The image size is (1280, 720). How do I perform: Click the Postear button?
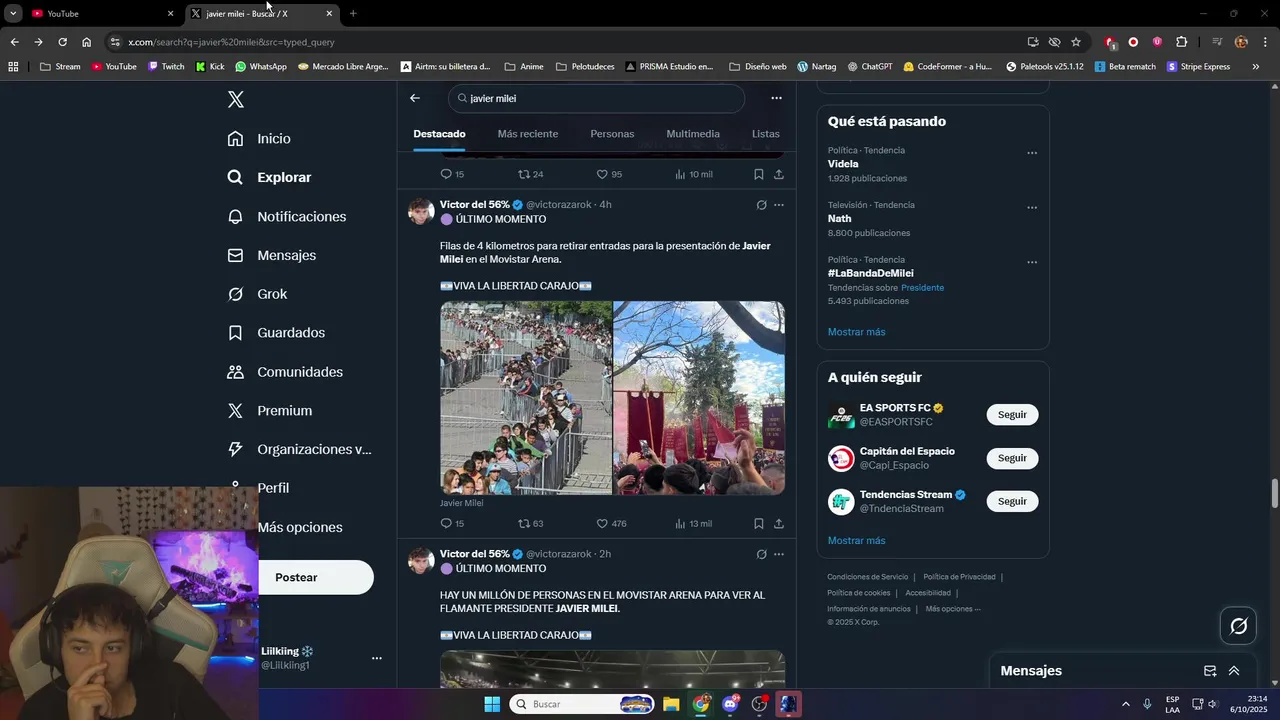[316, 577]
